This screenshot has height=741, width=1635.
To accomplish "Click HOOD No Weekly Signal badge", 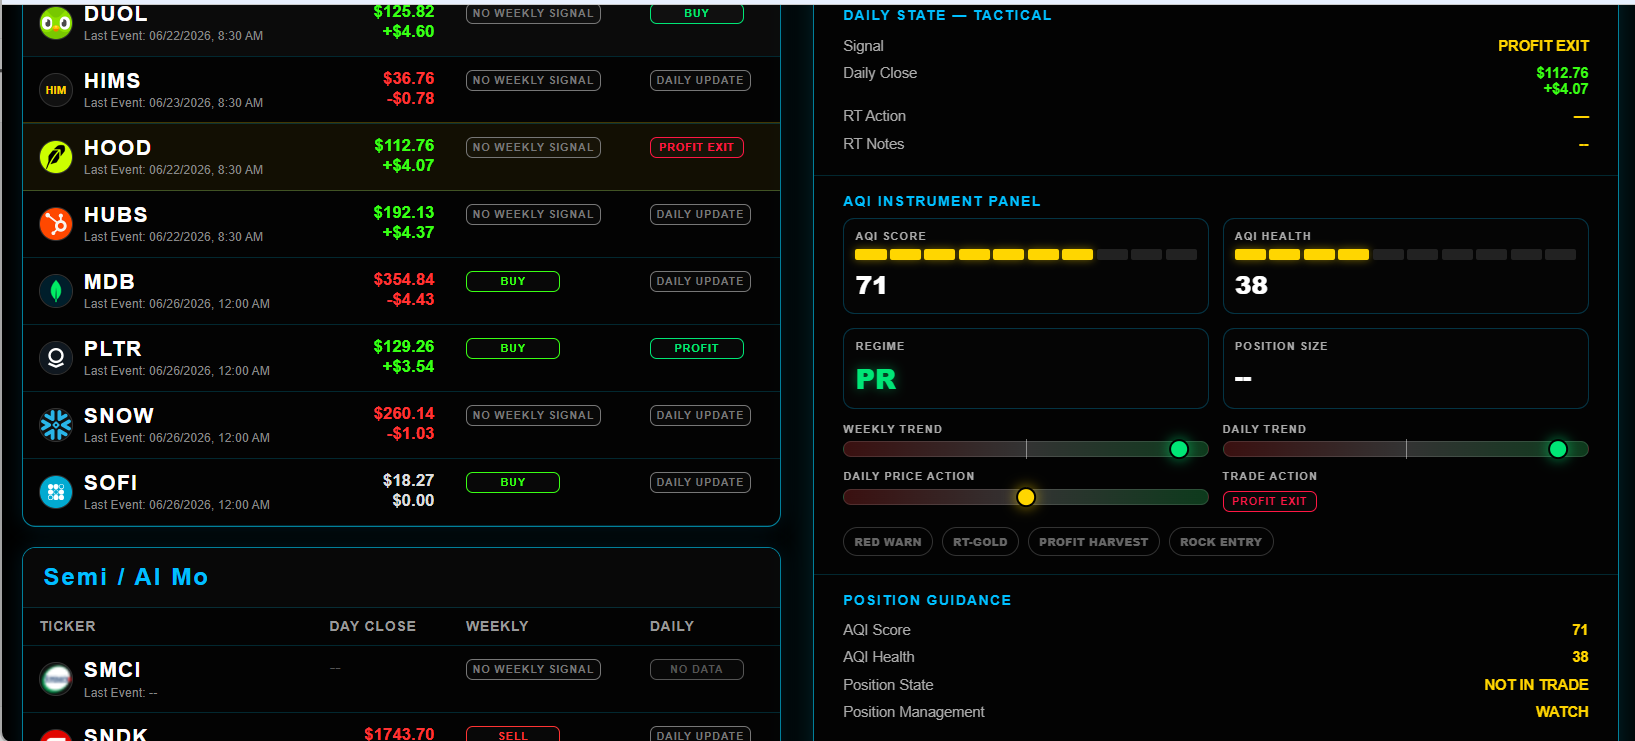I will [533, 147].
